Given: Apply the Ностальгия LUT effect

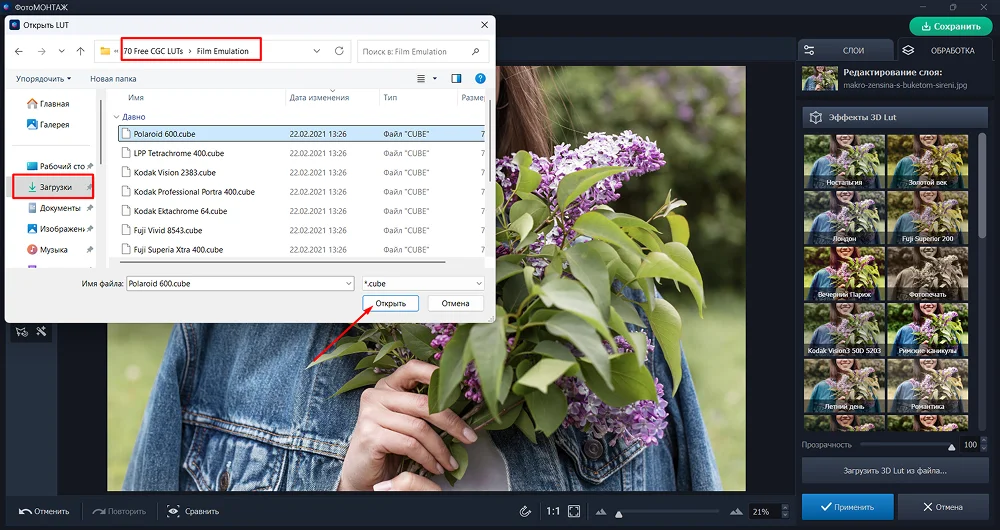Looking at the screenshot, I should [844, 161].
